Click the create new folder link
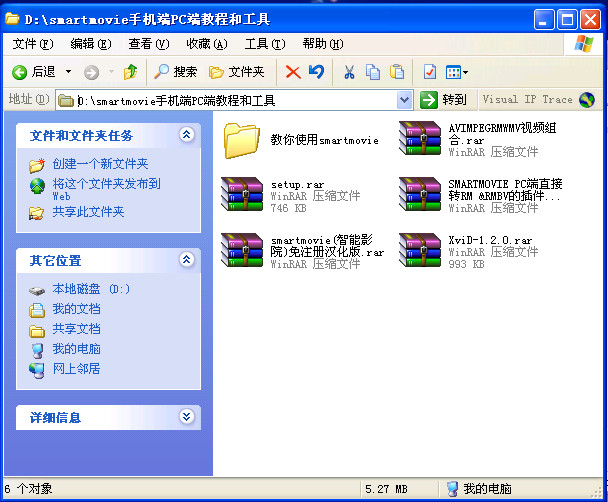Image resolution: width=608 pixels, height=502 pixels. click(100, 164)
